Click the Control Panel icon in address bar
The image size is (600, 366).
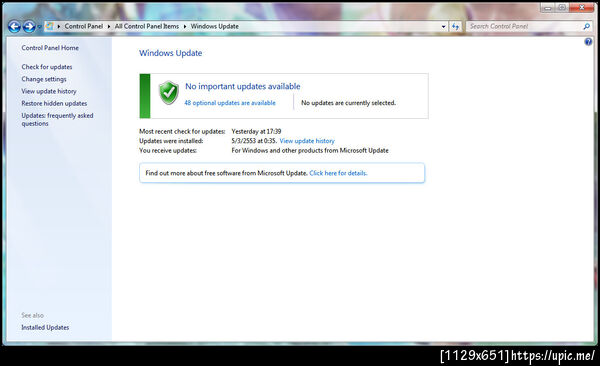(49, 26)
